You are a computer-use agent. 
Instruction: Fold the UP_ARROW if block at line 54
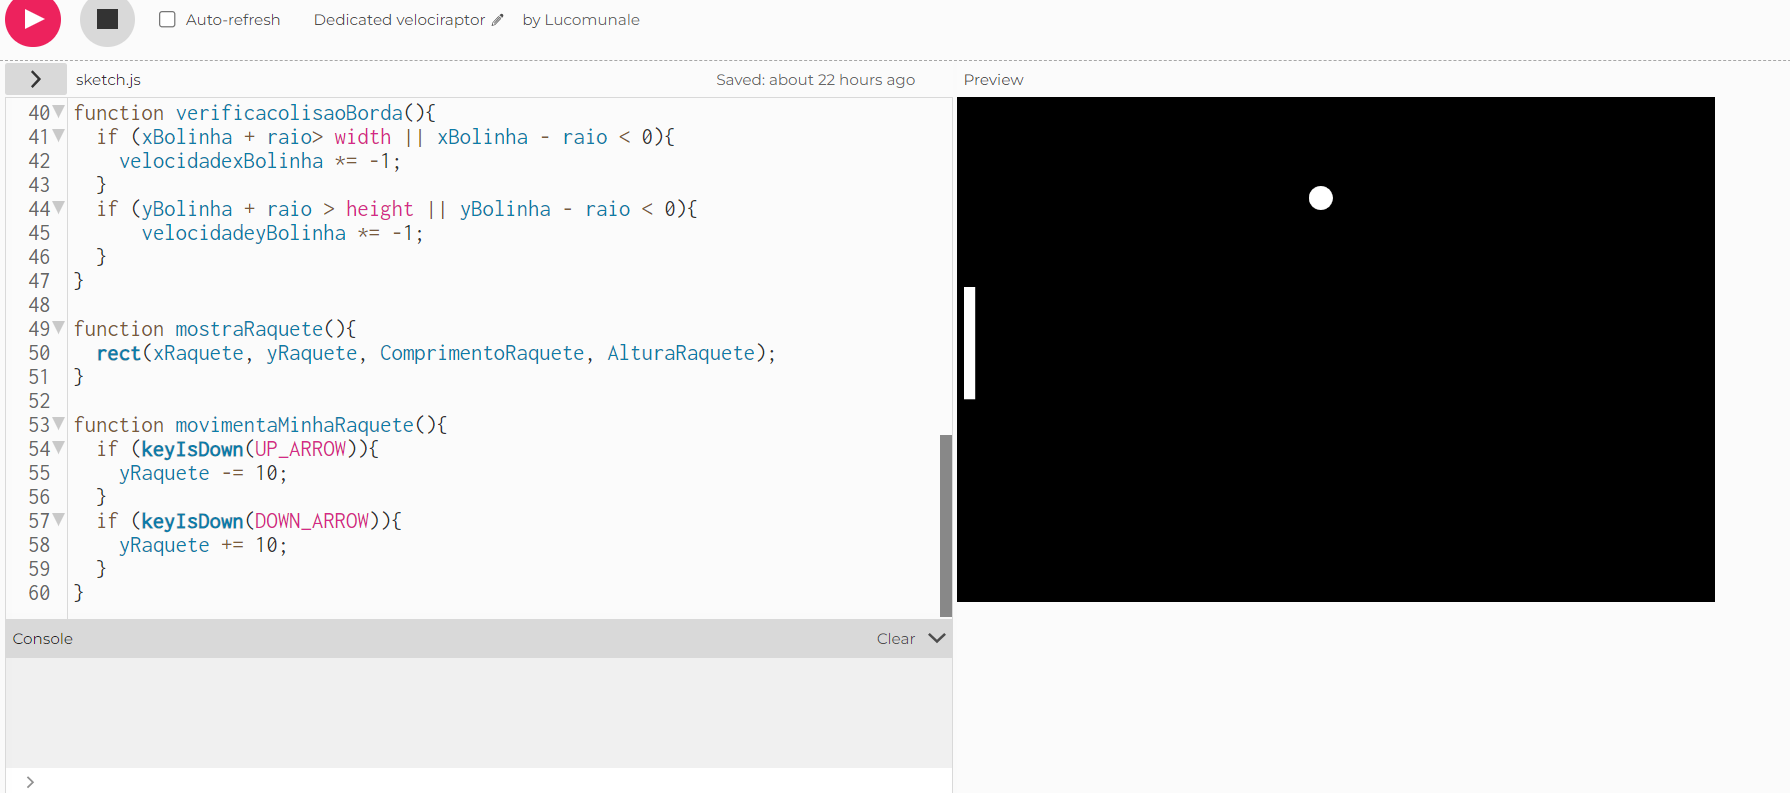(59, 447)
